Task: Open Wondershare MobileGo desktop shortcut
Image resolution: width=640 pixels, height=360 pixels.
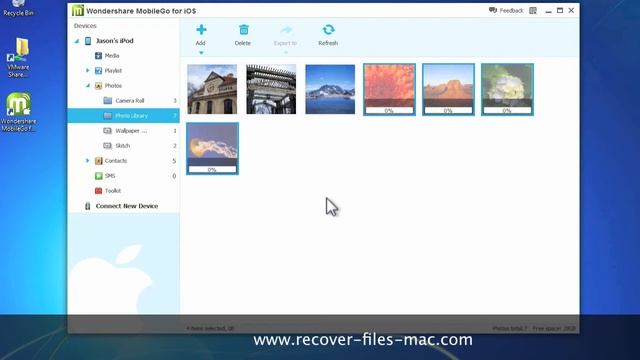Action: point(18,112)
